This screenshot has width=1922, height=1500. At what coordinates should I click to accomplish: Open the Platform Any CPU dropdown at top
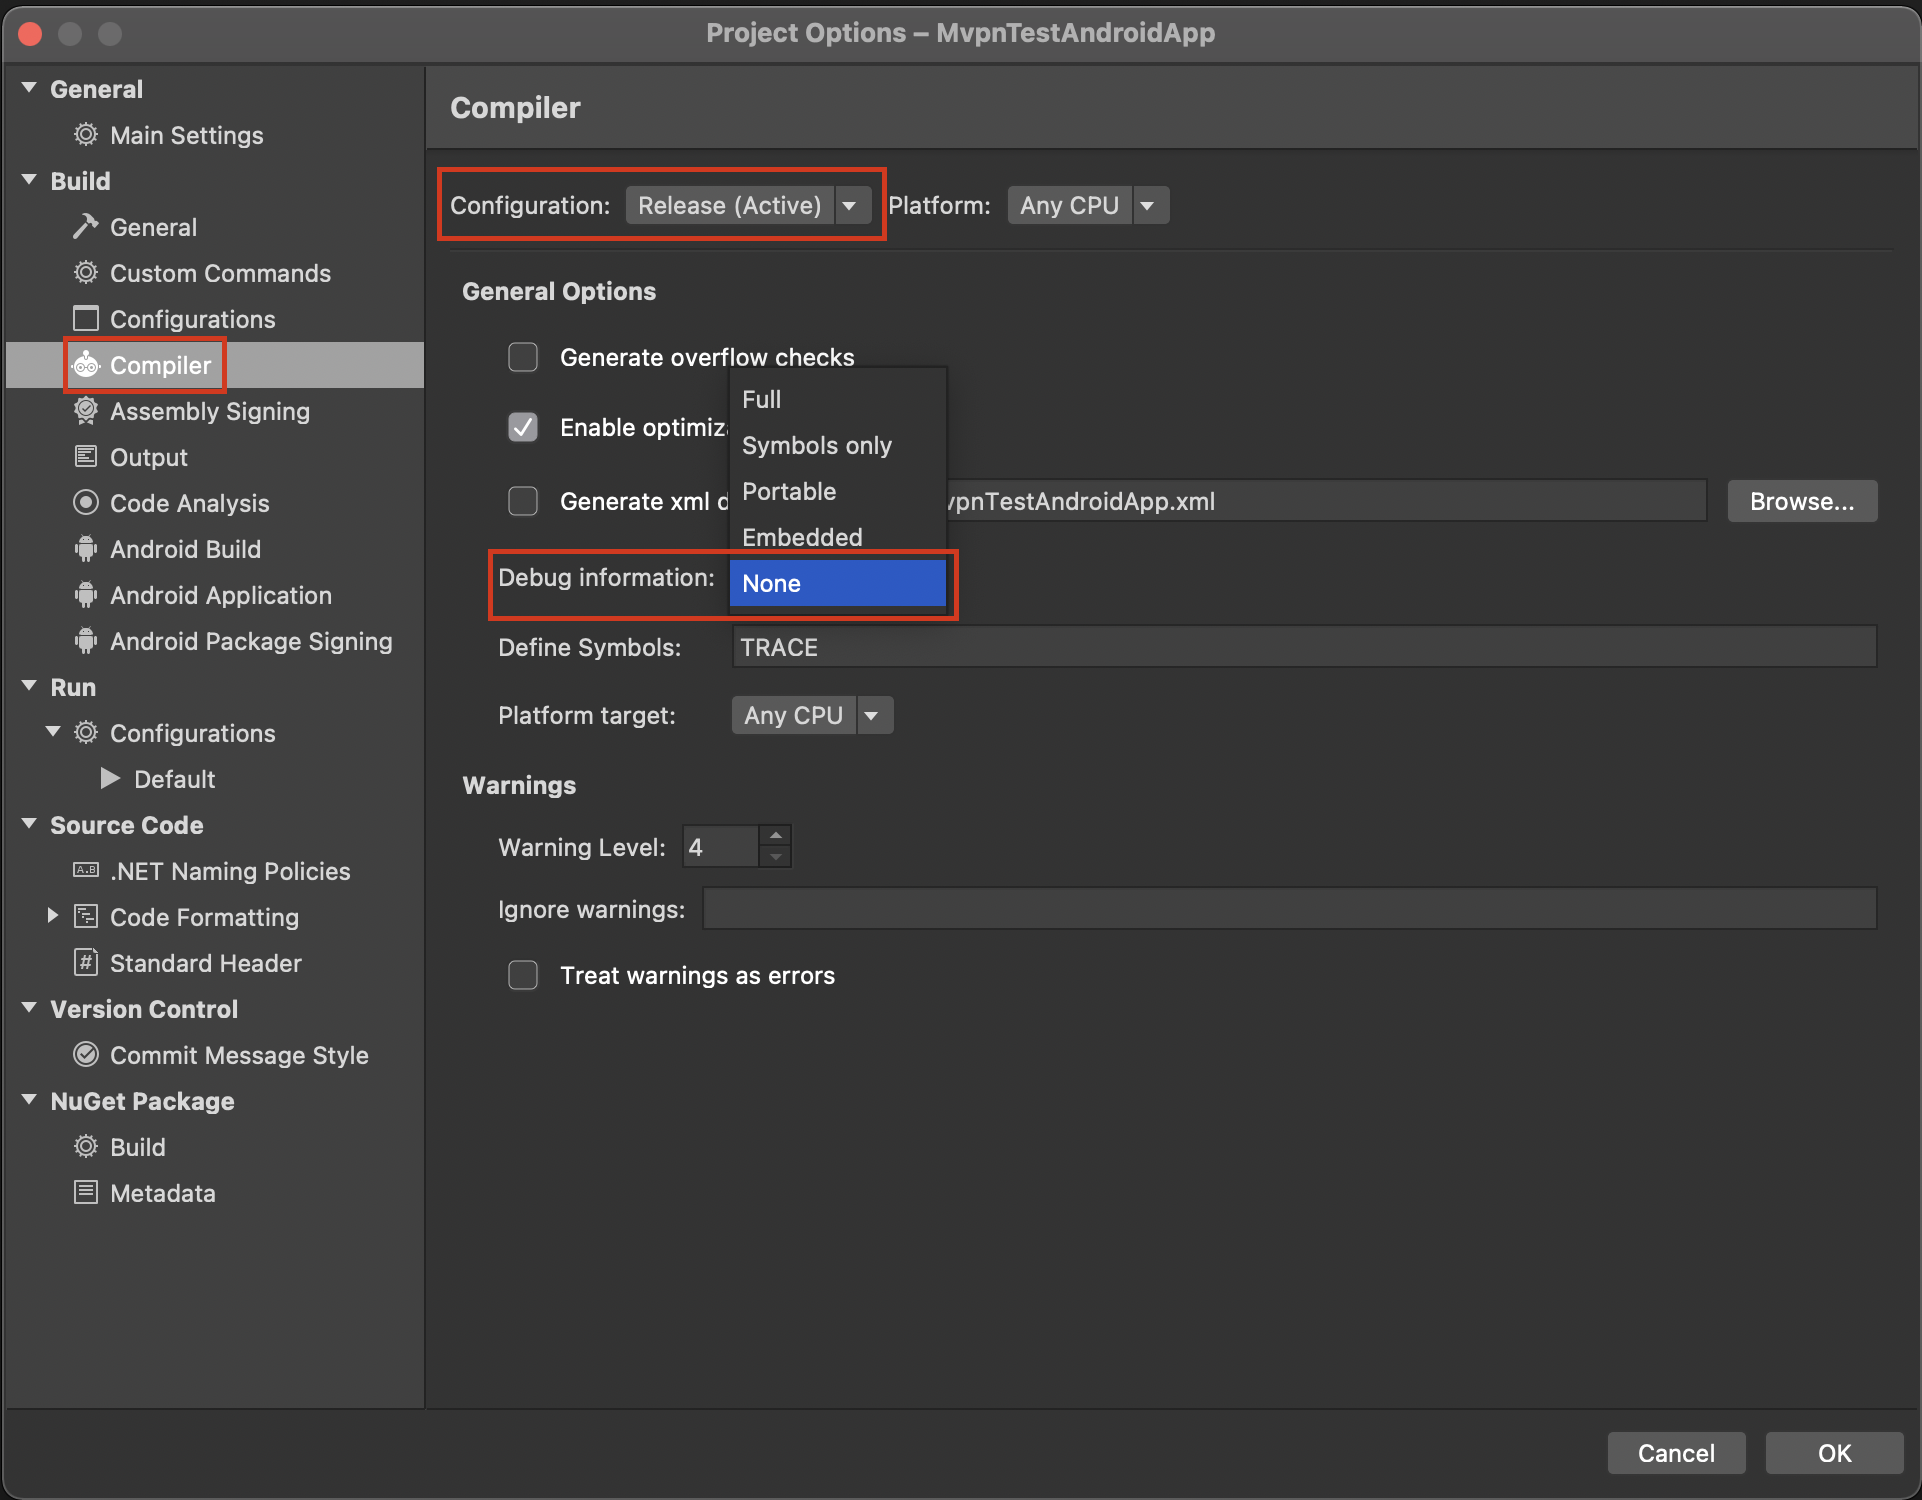pos(1088,205)
